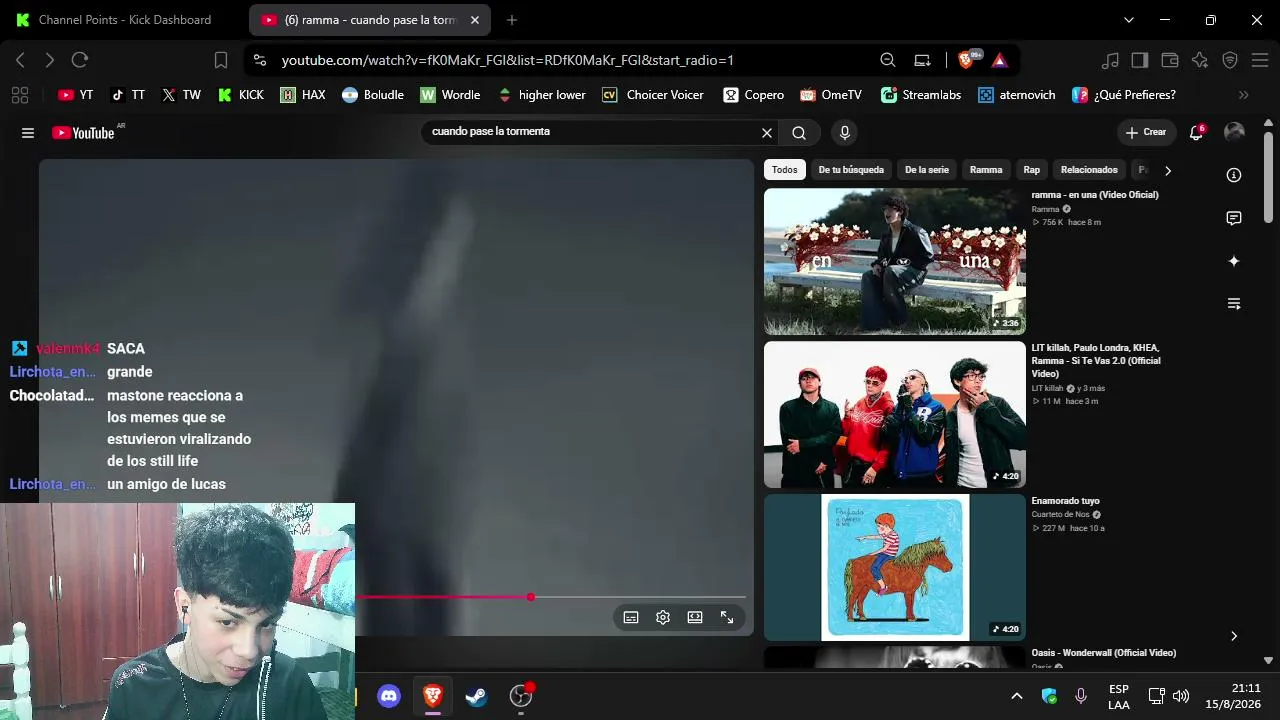This screenshot has width=1280, height=720.
Task: Open the YouTube guide hamburger menu
Action: [28, 133]
